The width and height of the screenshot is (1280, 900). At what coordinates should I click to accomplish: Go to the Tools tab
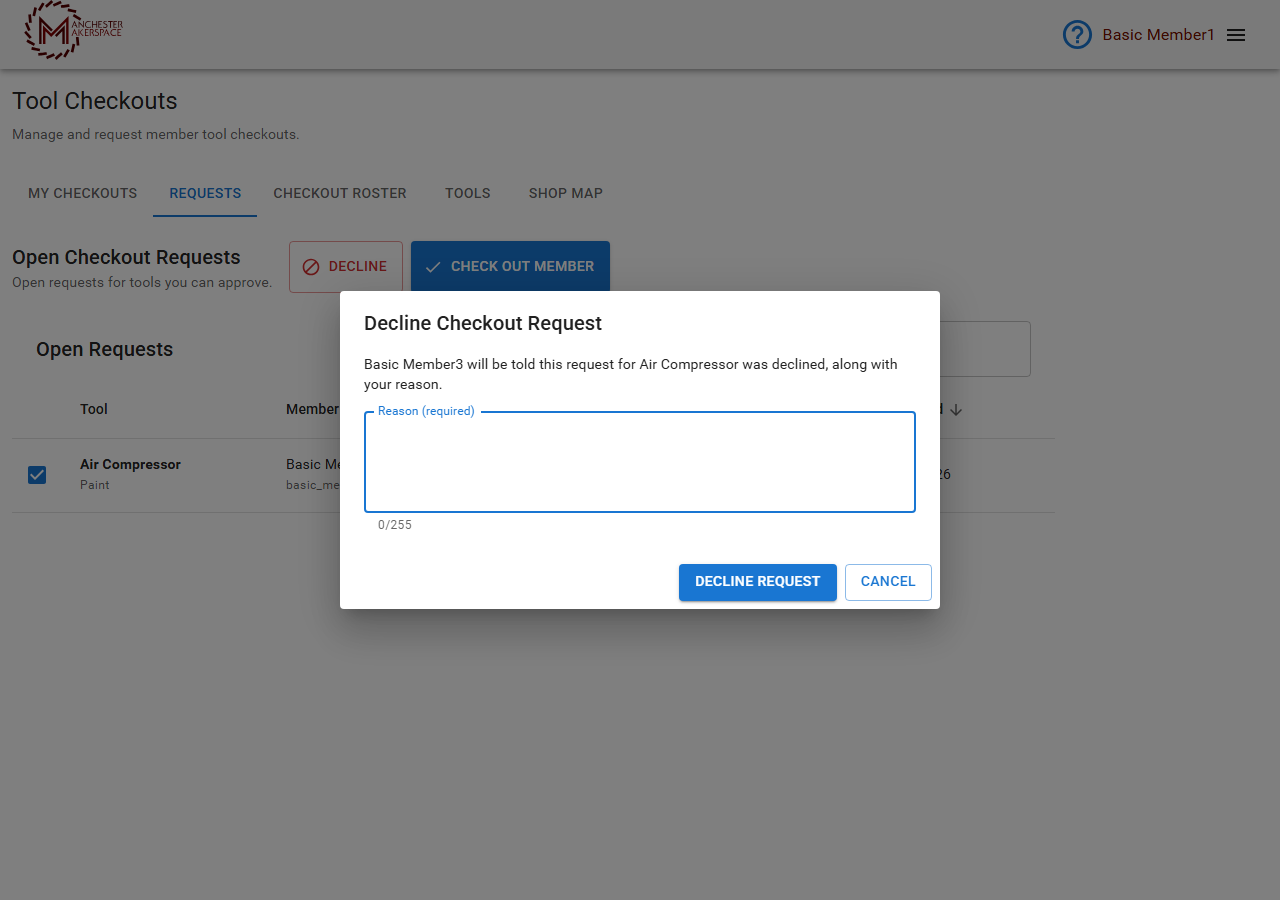[468, 193]
